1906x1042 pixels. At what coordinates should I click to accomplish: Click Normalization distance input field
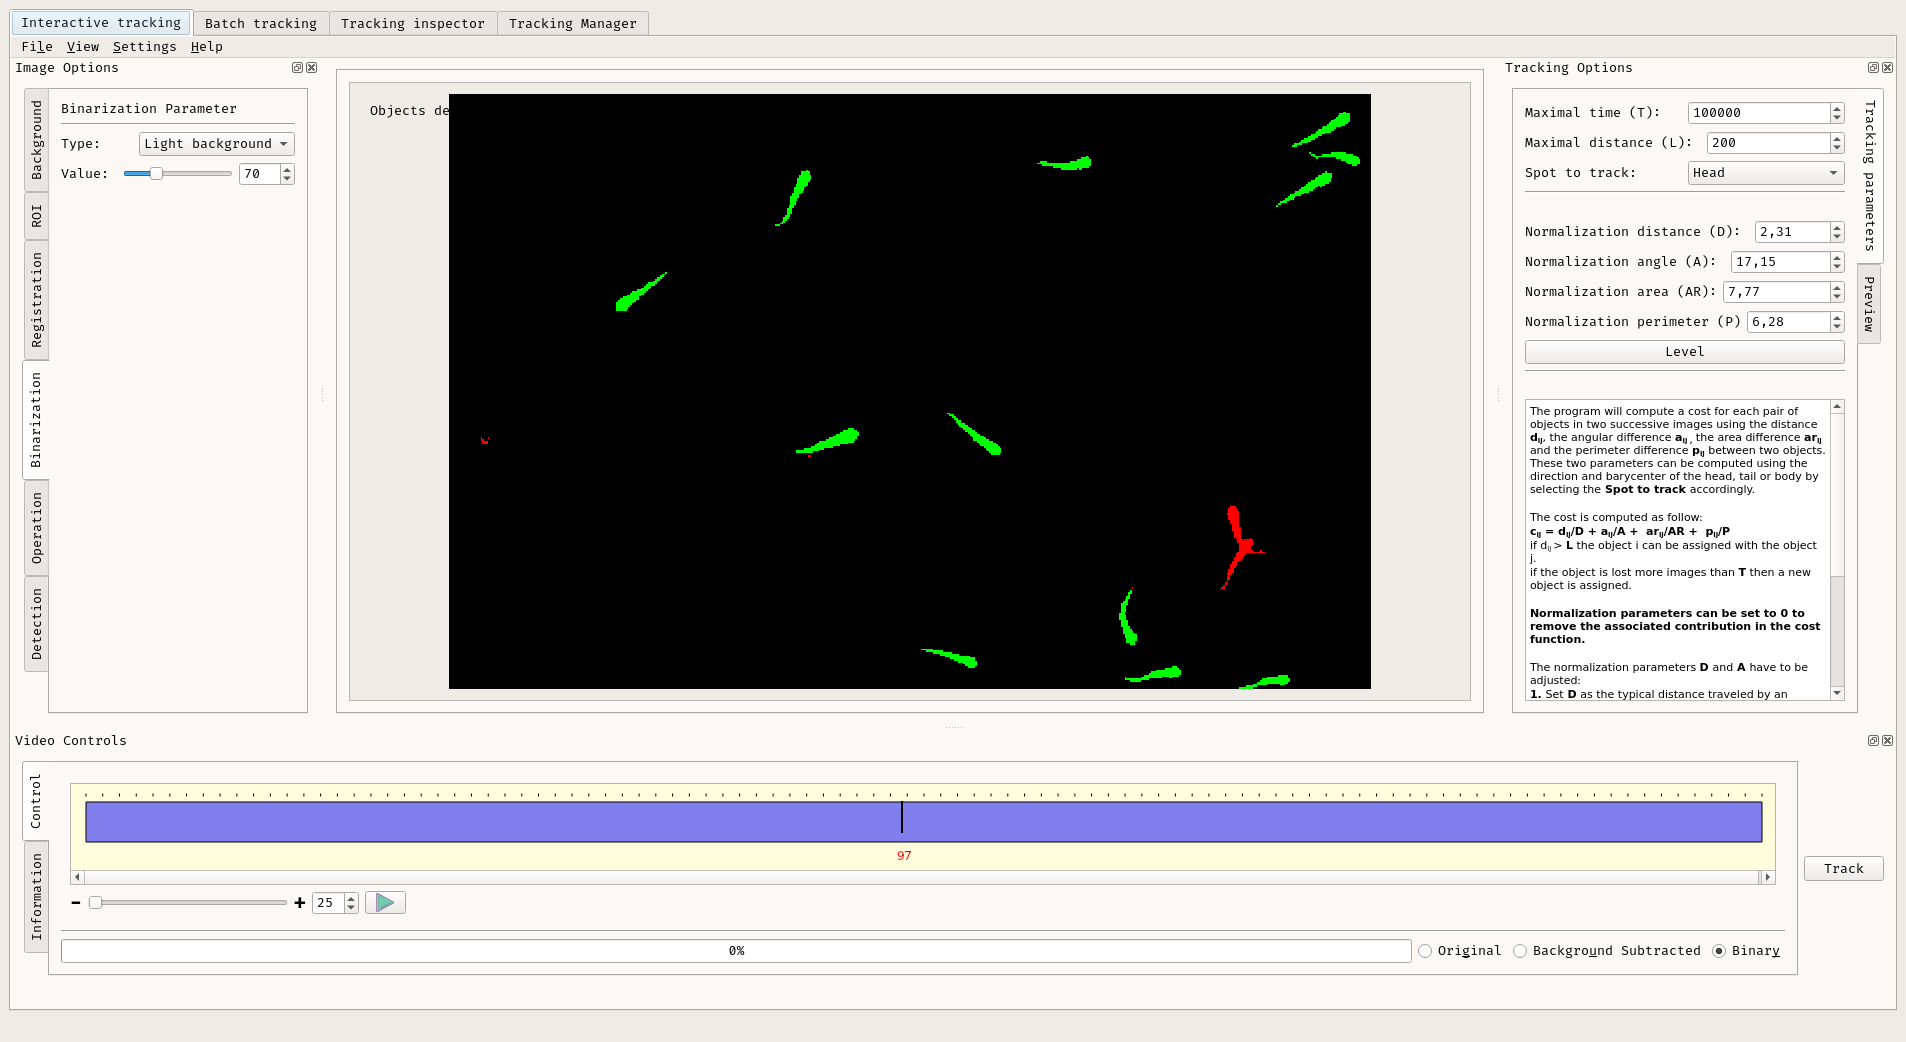1792,232
